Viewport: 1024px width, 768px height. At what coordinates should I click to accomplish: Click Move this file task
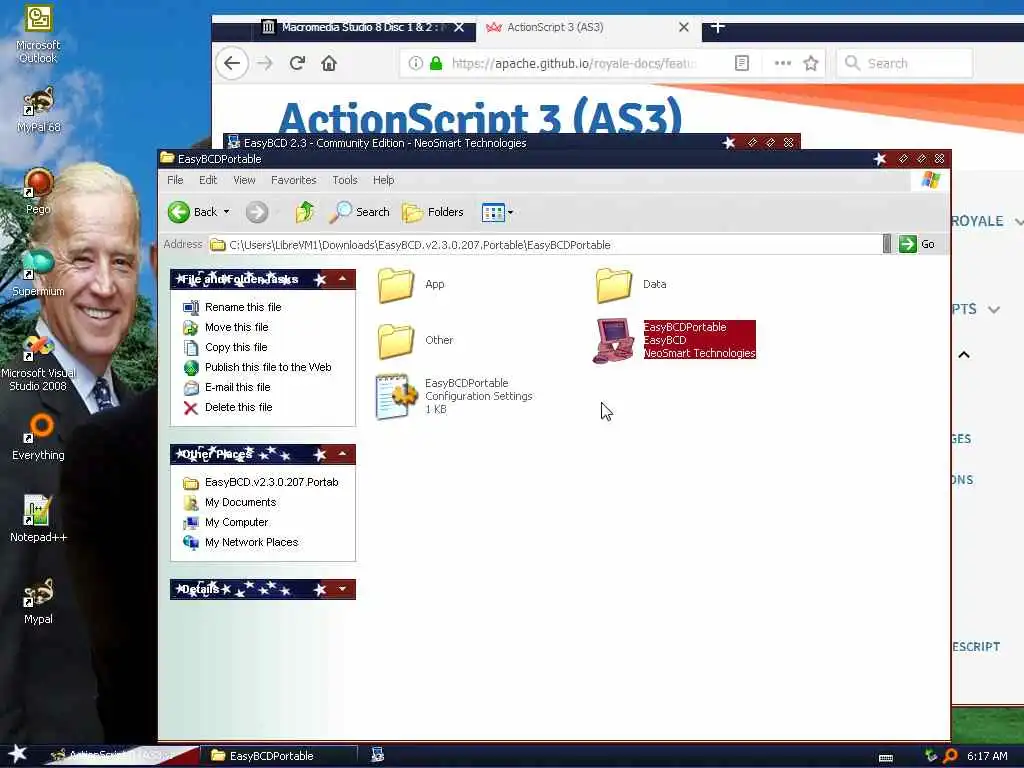pyautogui.click(x=226, y=327)
